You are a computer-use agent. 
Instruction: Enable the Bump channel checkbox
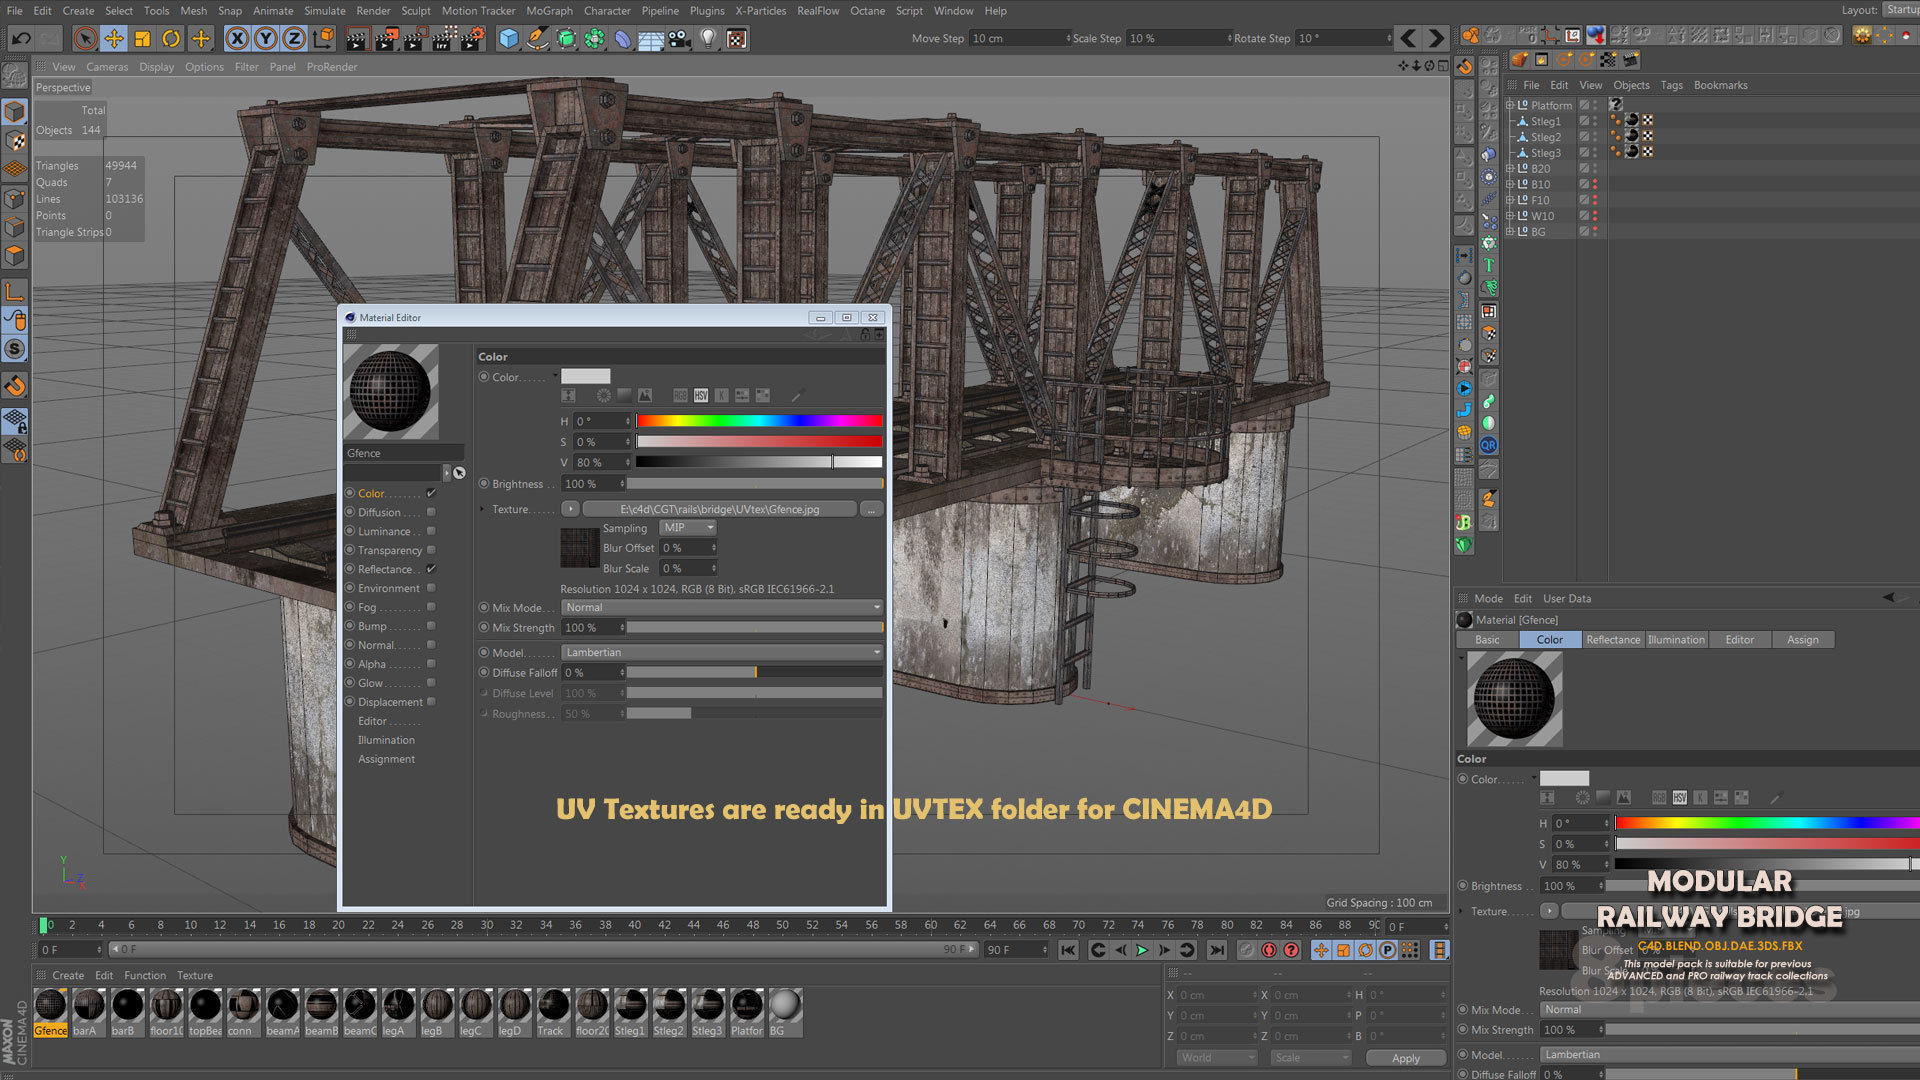[x=431, y=626]
